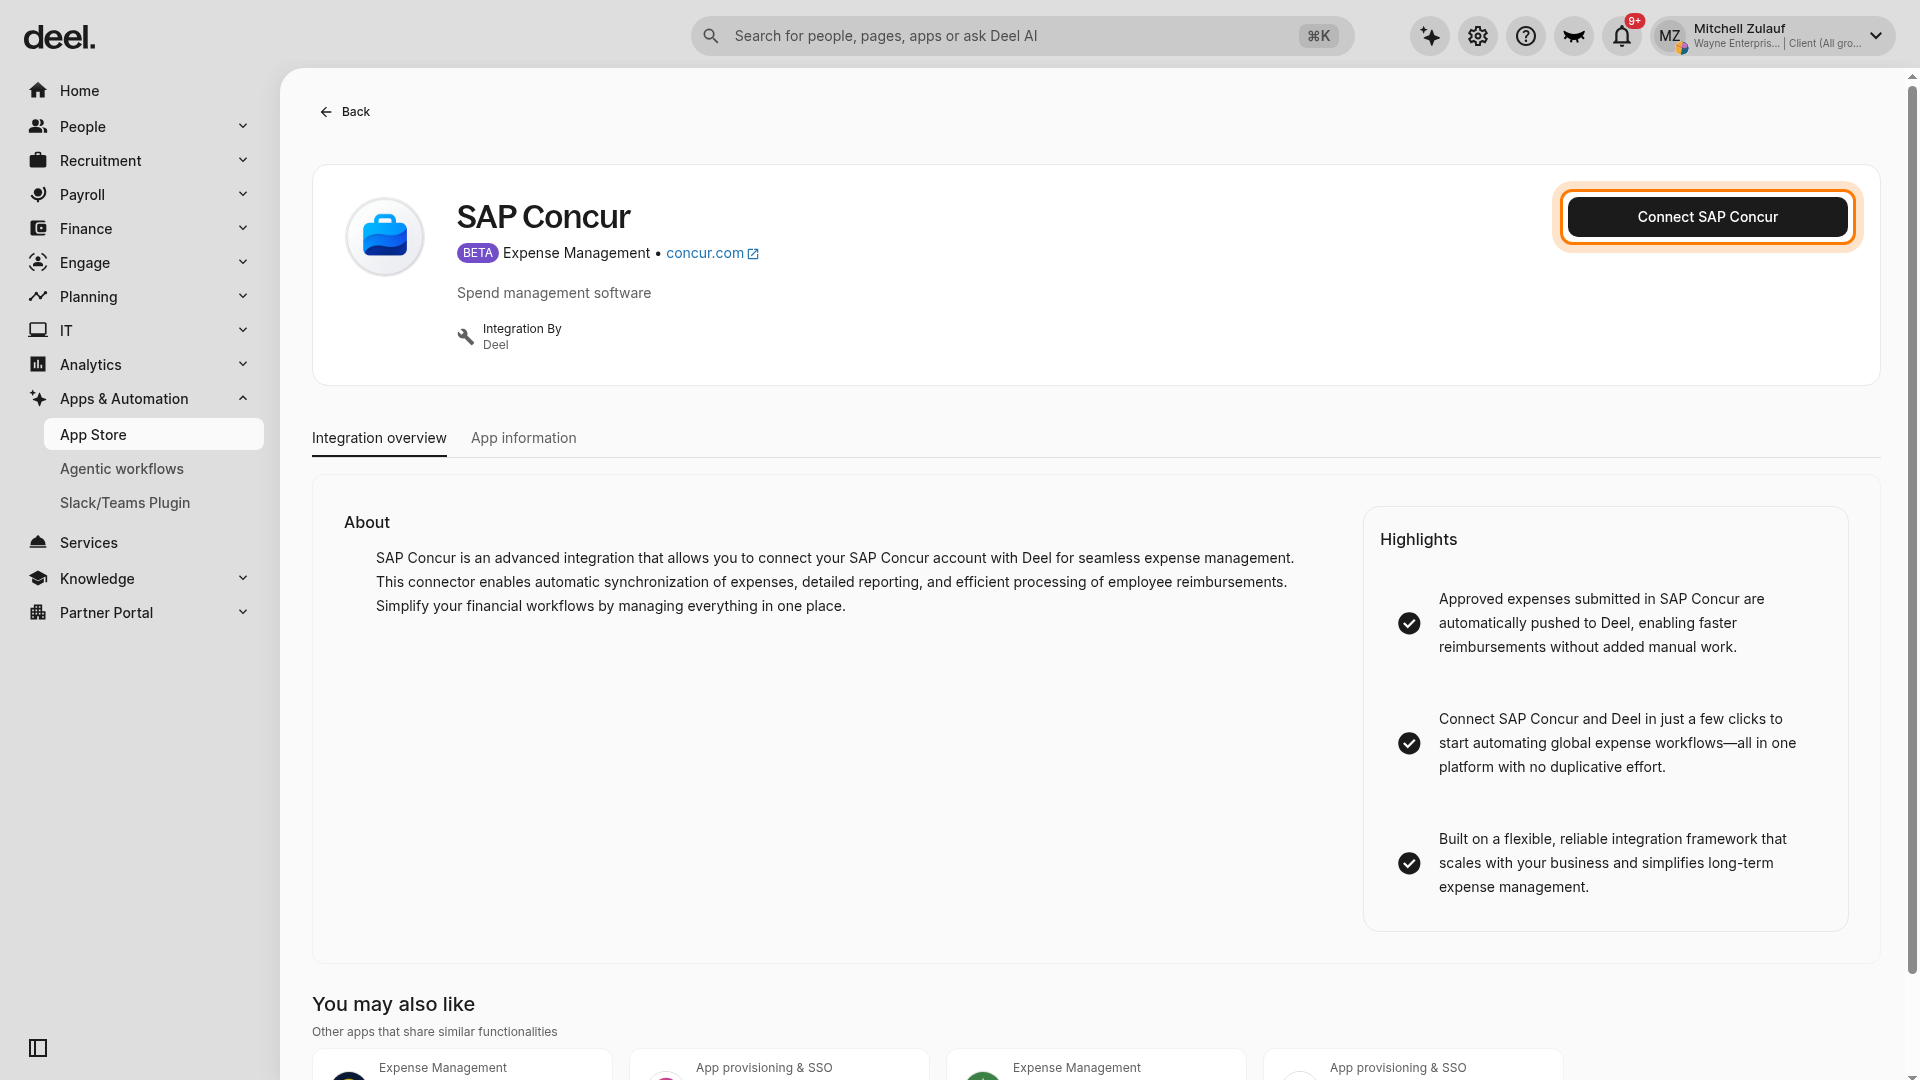The height and width of the screenshot is (1080, 1920).
Task: Open Slack/Teams Plugin submenu item
Action: tap(125, 503)
